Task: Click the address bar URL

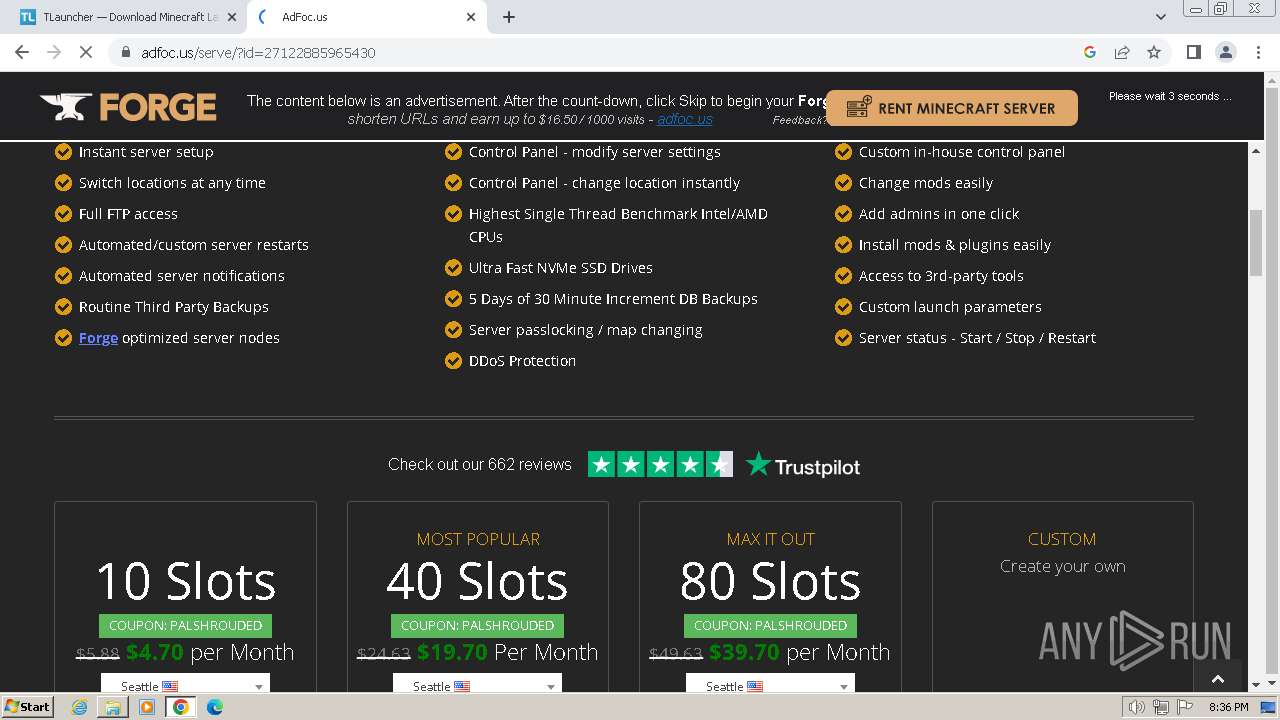Action: (258, 53)
